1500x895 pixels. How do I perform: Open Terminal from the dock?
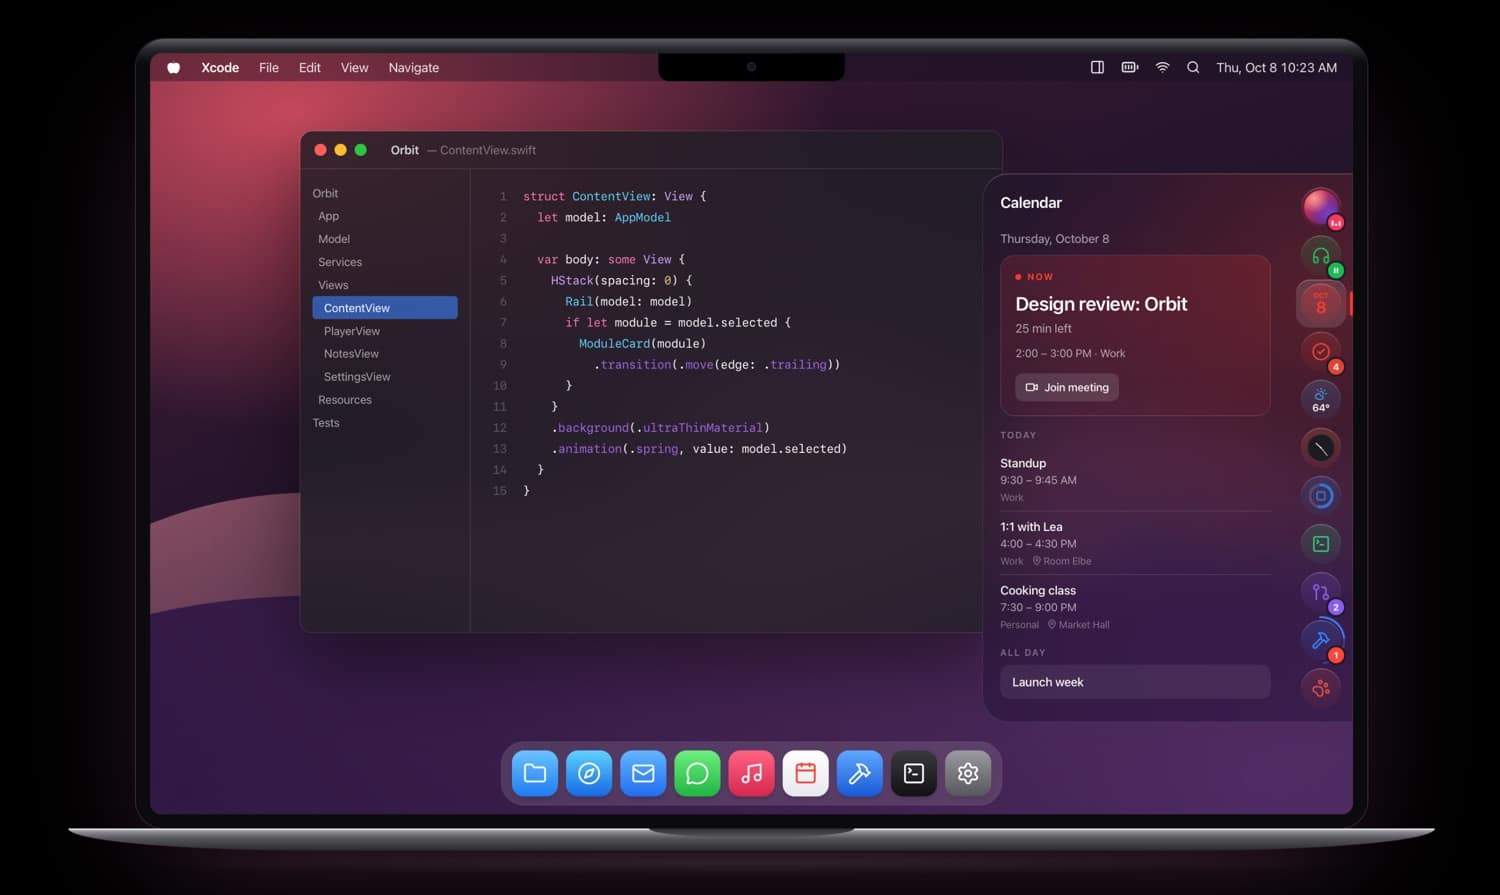[913, 773]
